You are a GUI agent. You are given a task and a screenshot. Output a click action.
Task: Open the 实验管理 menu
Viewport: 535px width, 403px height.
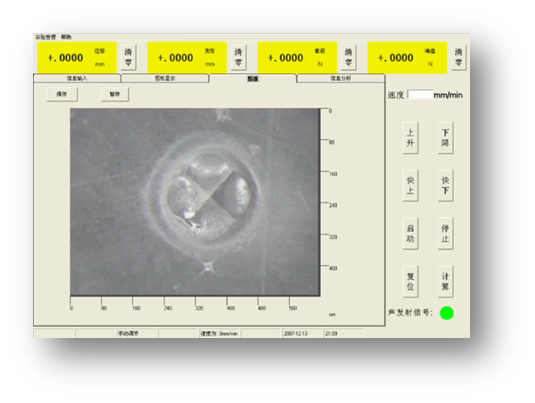coord(46,37)
